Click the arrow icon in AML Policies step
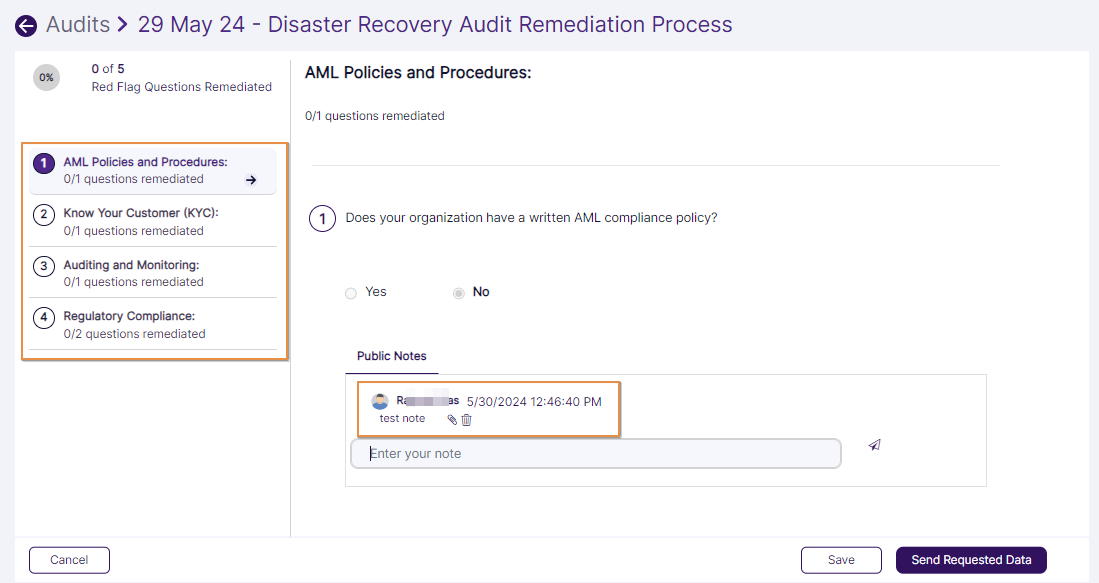 click(x=251, y=180)
